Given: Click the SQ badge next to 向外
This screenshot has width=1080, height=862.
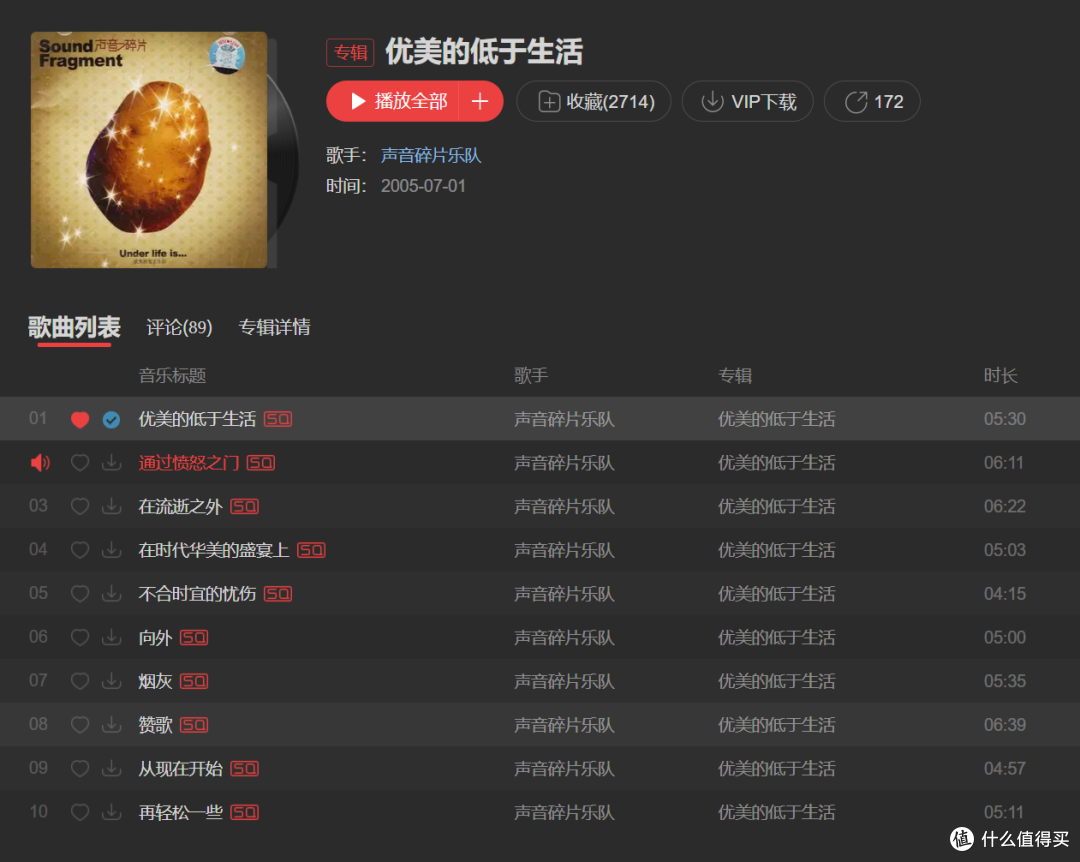Looking at the screenshot, I should [194, 637].
